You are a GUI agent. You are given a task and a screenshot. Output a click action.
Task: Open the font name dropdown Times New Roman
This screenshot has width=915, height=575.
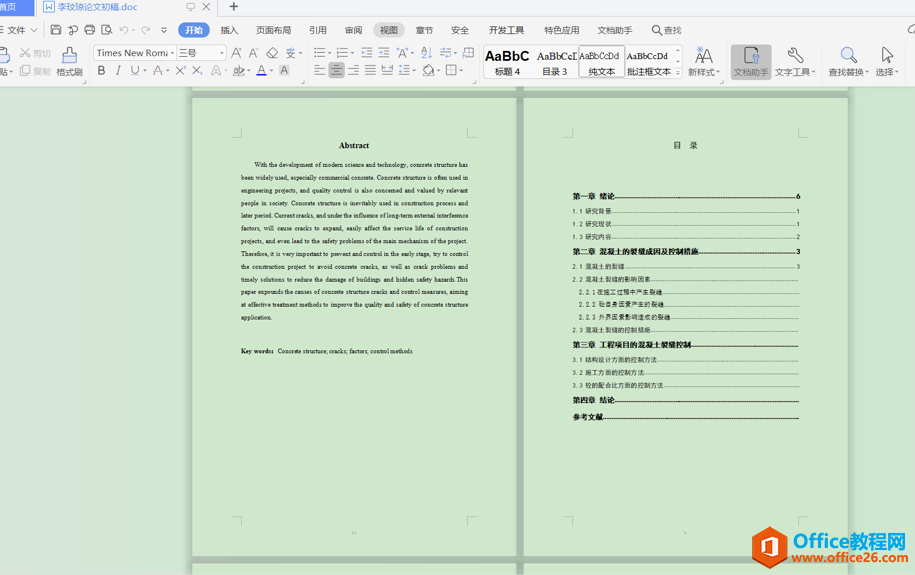coord(172,53)
